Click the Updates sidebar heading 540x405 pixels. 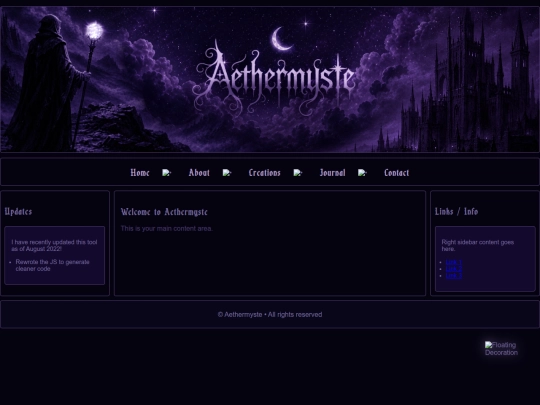click(x=18, y=211)
